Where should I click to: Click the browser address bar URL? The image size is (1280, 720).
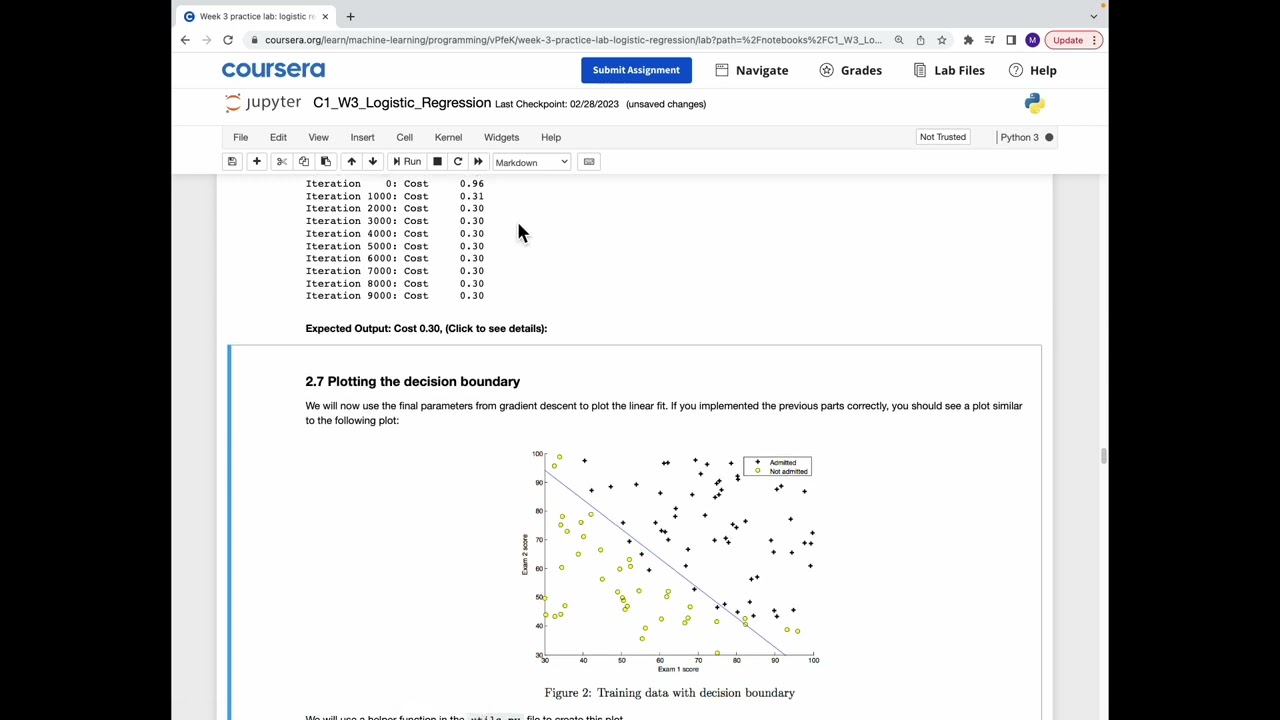(x=573, y=40)
